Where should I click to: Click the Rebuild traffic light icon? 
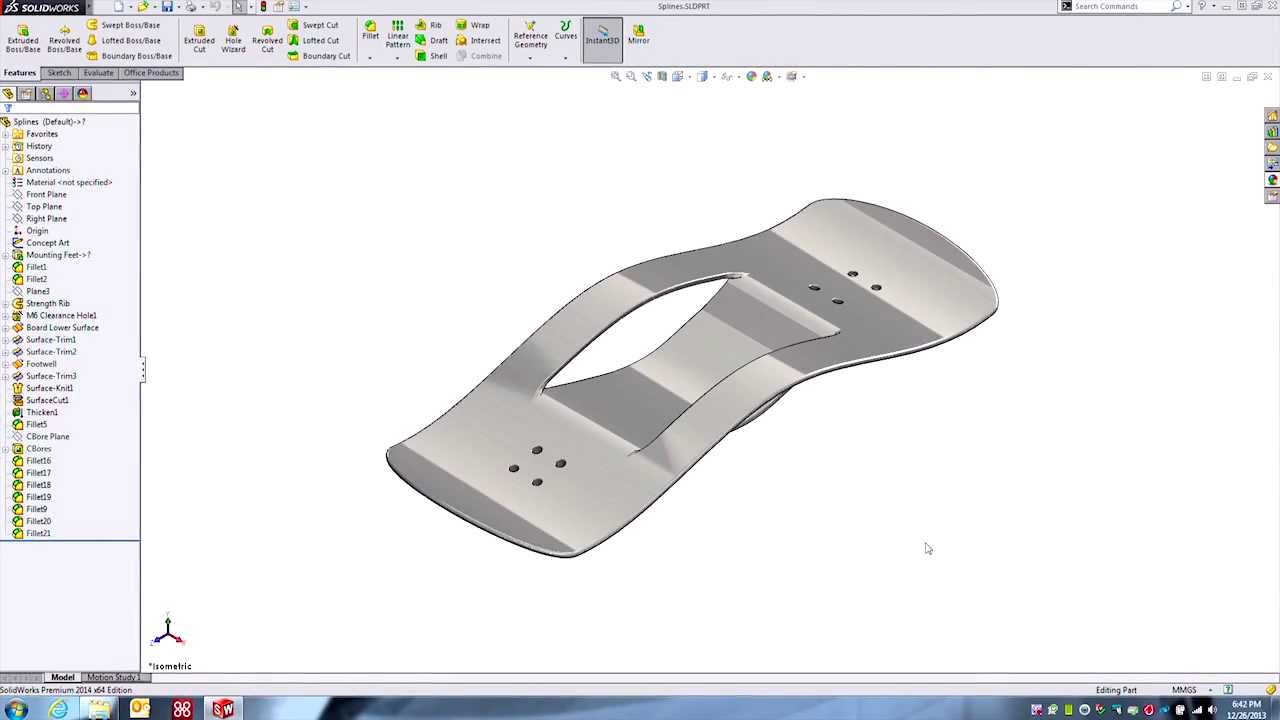(x=263, y=6)
